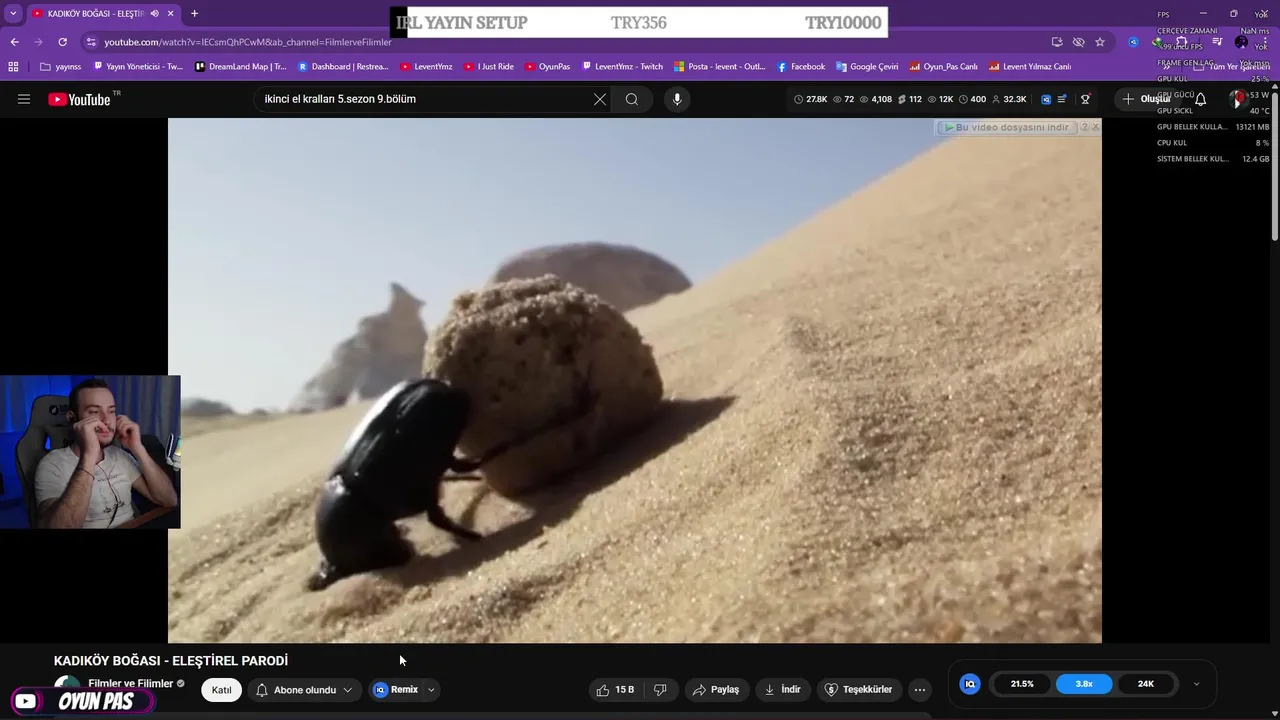Open the YouTube hamburger guide menu

click(24, 99)
